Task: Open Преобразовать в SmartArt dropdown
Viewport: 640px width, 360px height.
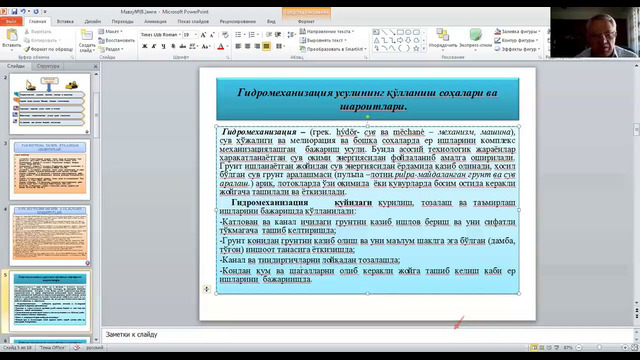Action: (333, 49)
